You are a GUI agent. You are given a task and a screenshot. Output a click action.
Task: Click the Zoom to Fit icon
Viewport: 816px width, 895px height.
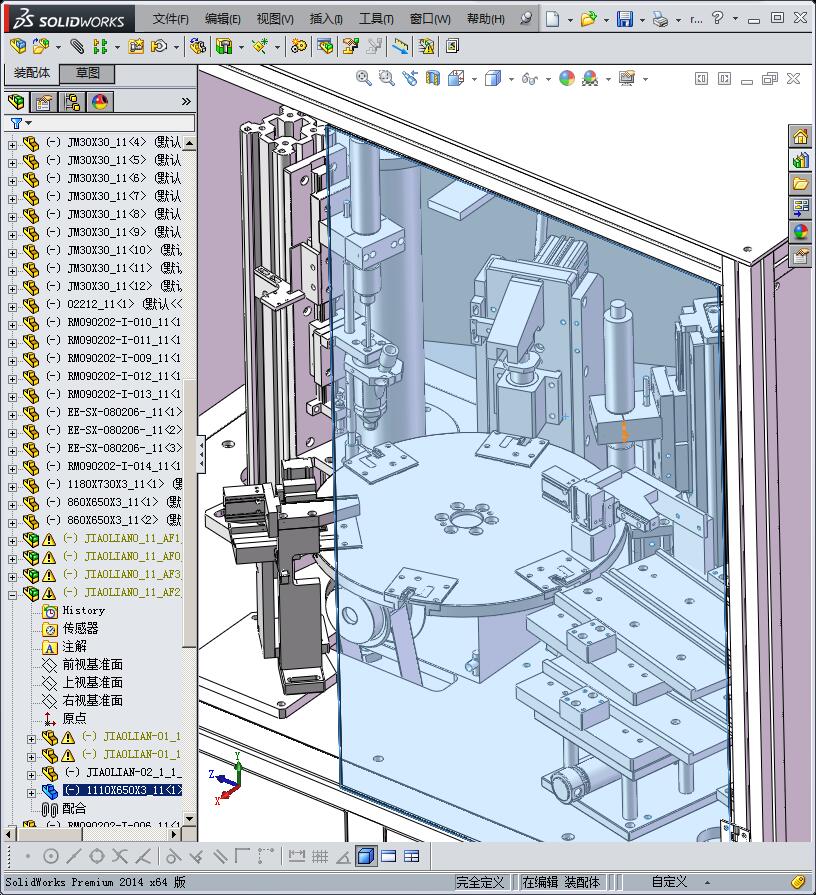click(363, 78)
